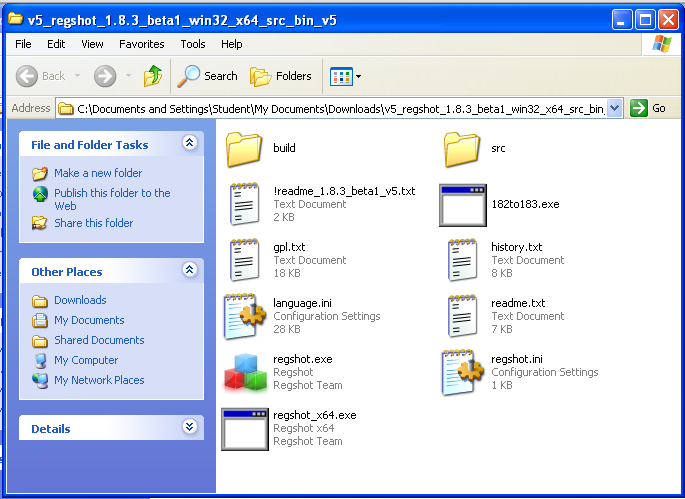The image size is (685, 499).
Task: Click Share this folder link
Action: coord(93,223)
